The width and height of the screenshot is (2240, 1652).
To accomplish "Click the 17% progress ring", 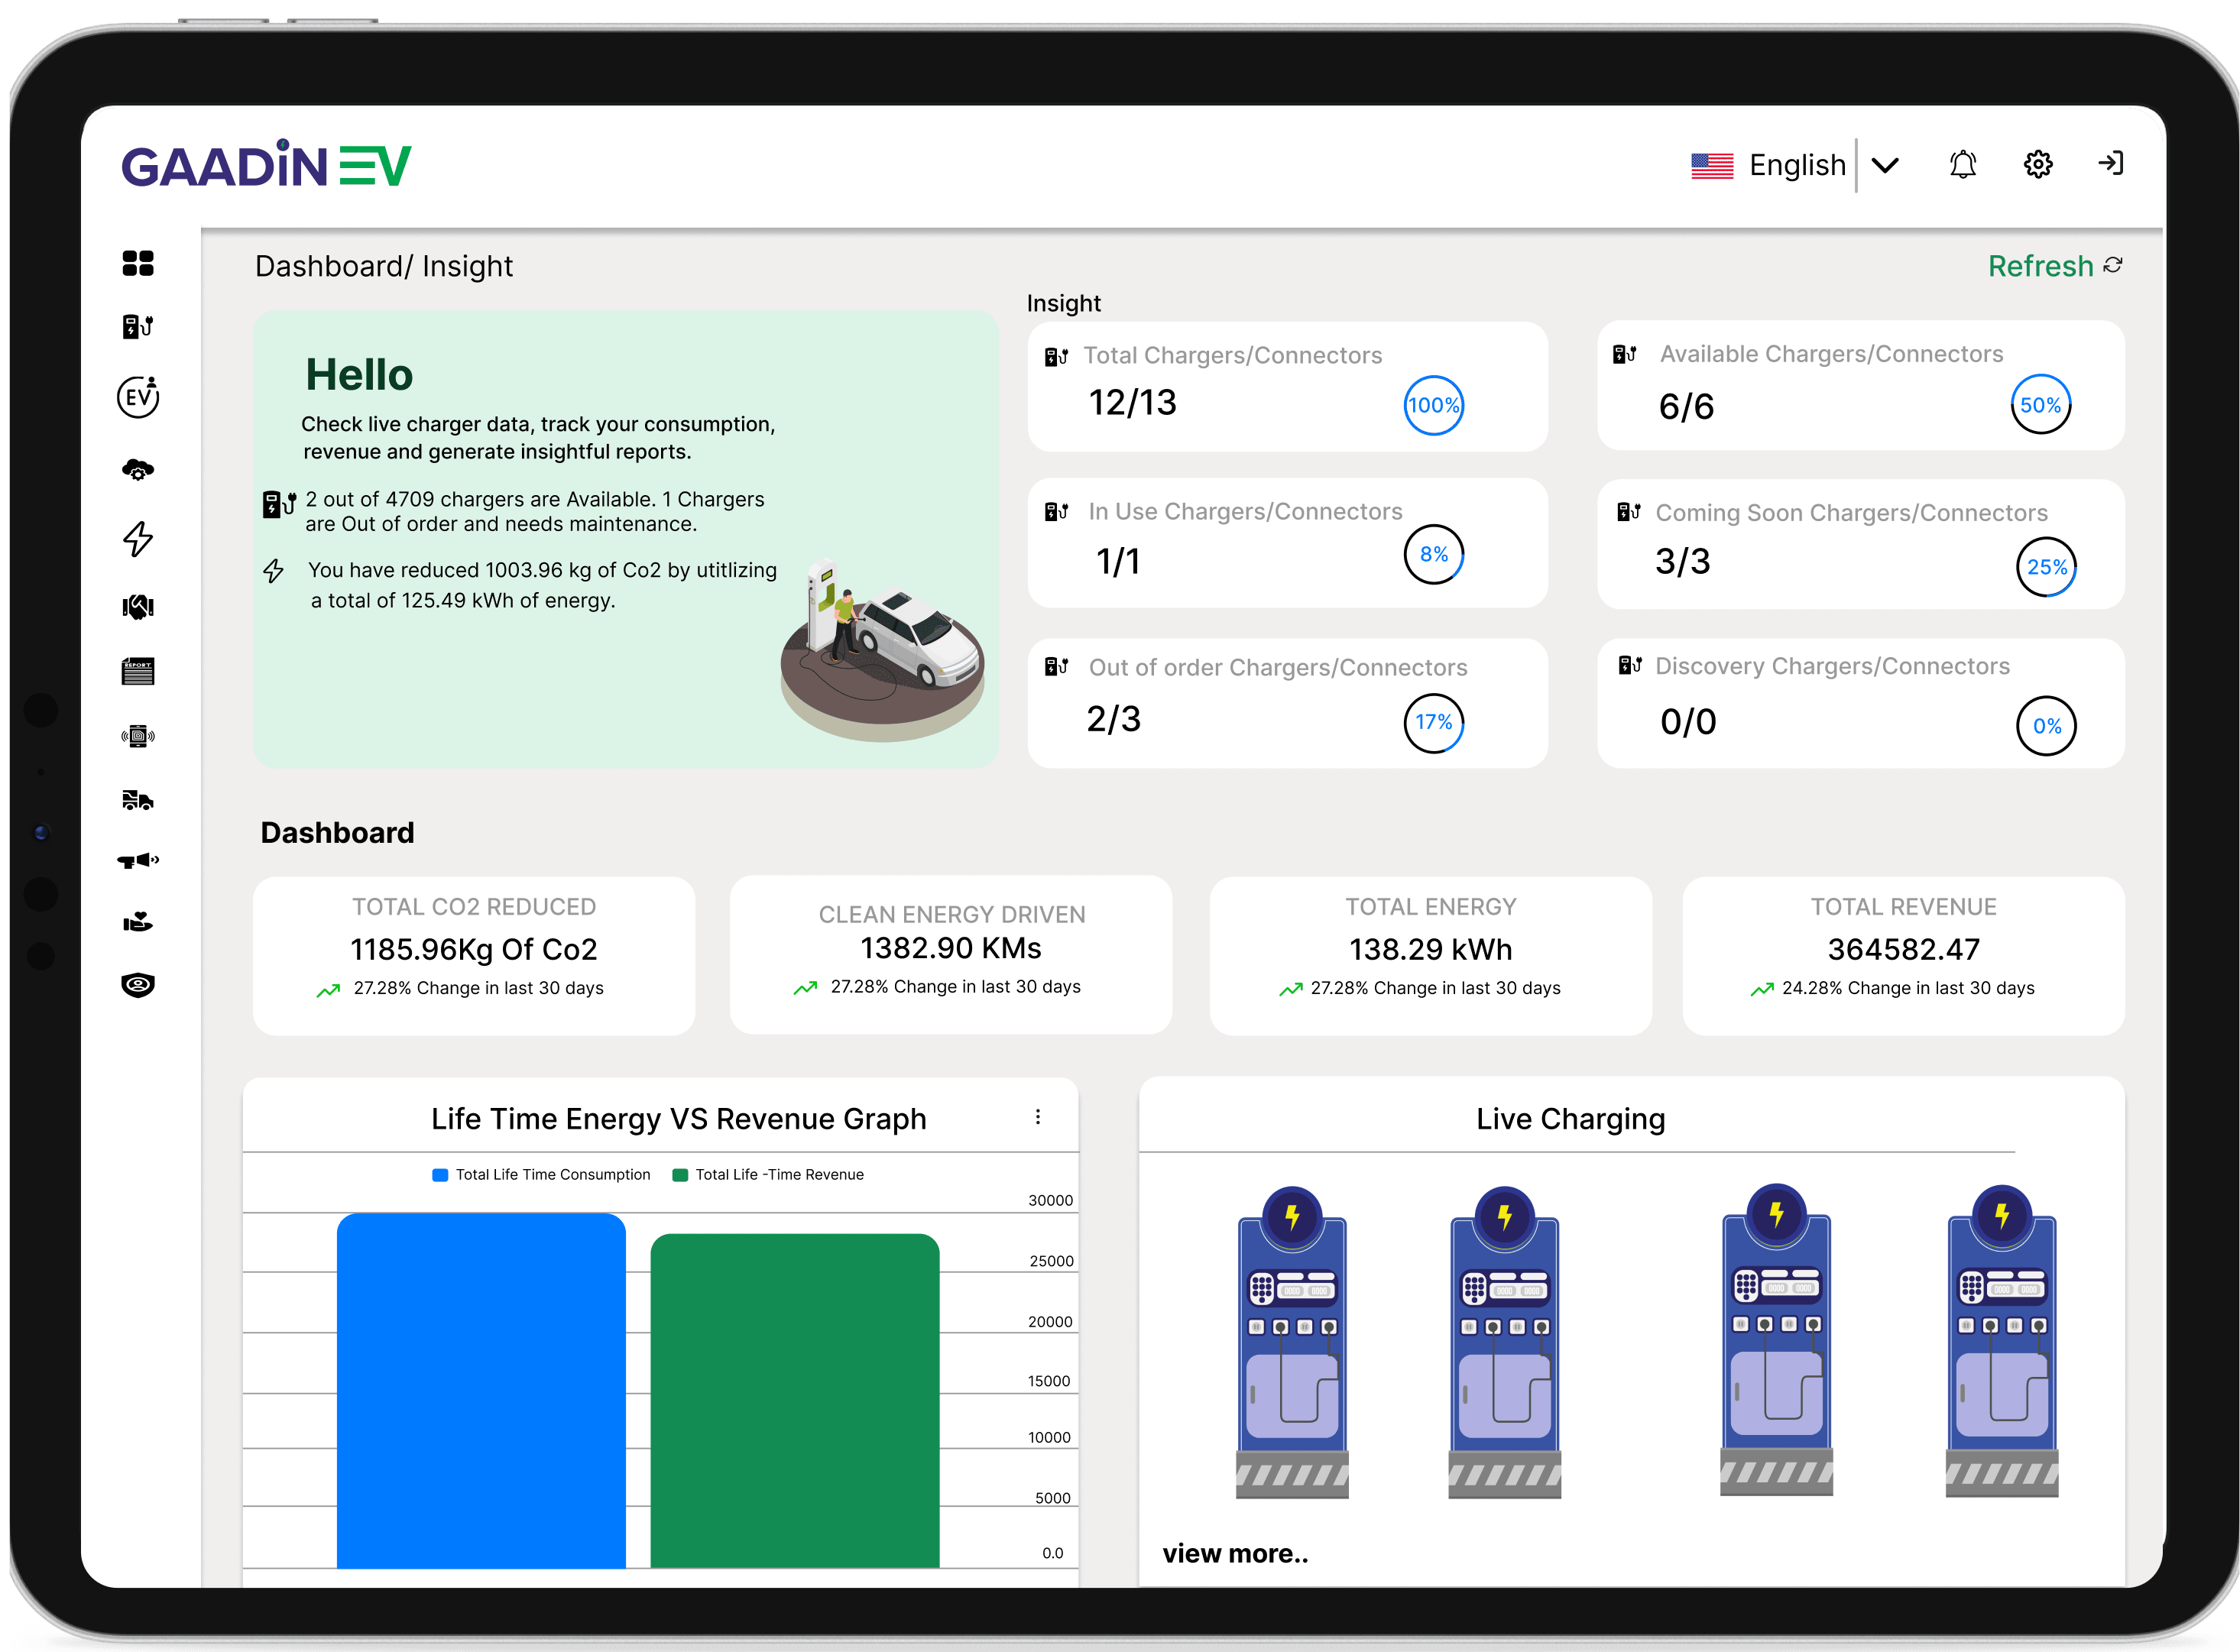I will click(1434, 722).
